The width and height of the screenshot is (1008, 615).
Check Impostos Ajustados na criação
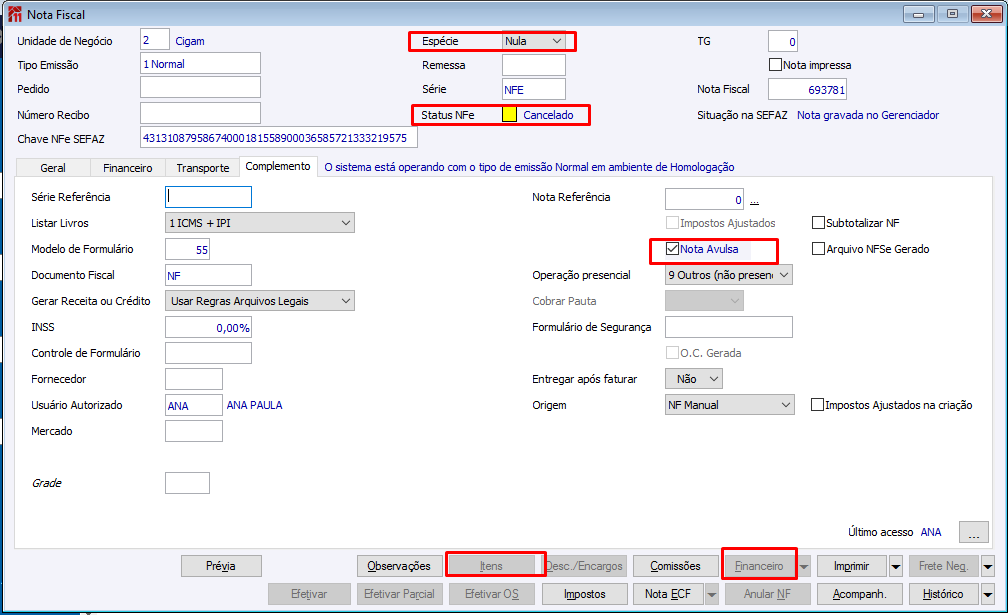(x=817, y=405)
